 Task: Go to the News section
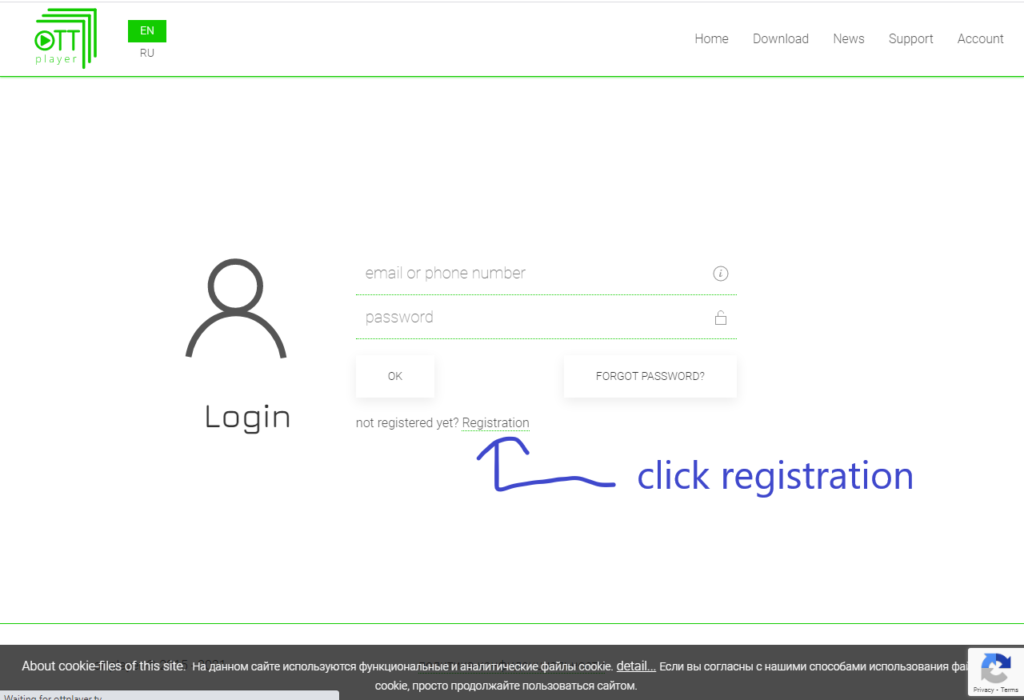point(848,39)
